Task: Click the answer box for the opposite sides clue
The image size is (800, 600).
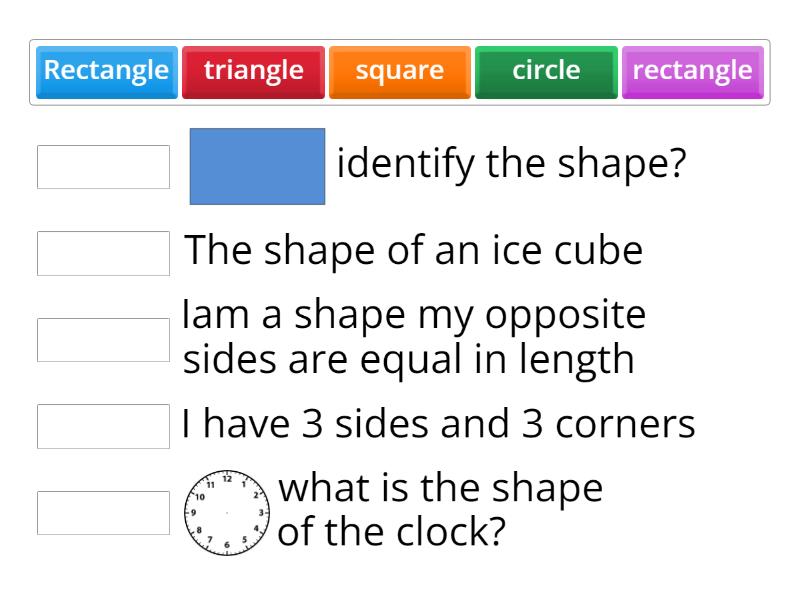Action: [103, 339]
